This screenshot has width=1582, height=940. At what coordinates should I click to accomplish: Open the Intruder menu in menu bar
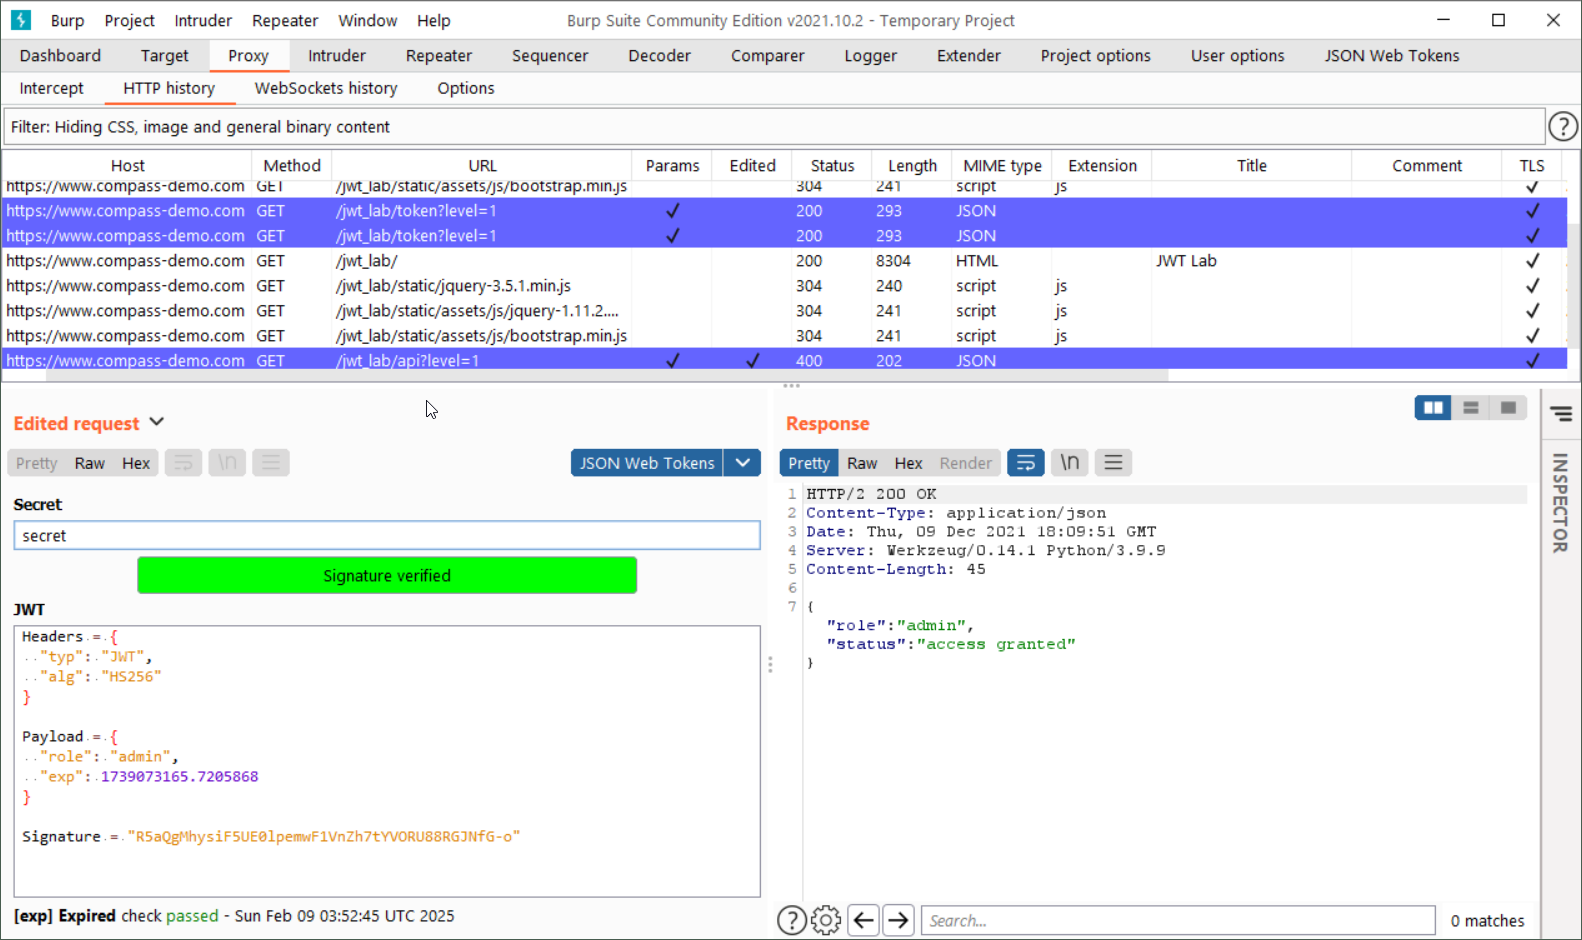[202, 20]
